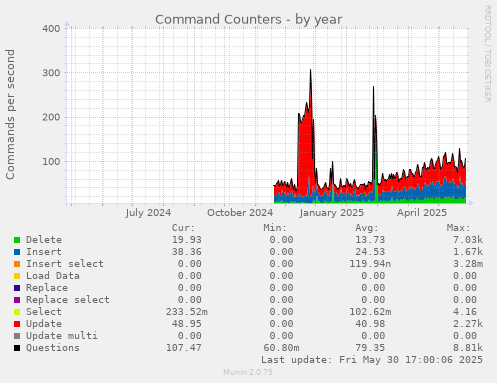Click the dark blue Replace legend swatch
This screenshot has height=383, width=497.
17,288
